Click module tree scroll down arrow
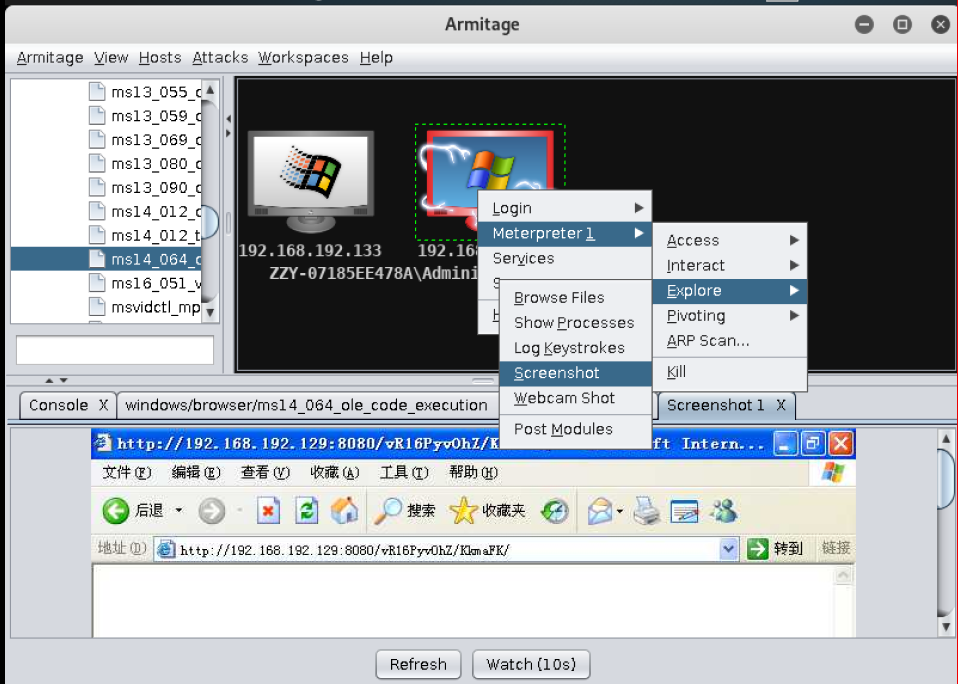 pyautogui.click(x=210, y=313)
